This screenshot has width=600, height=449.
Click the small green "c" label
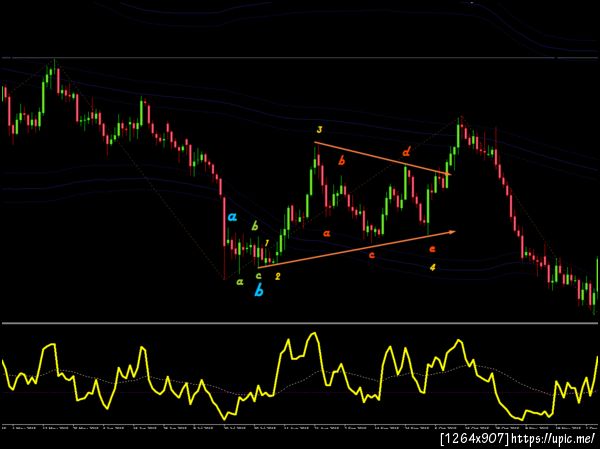[258, 275]
